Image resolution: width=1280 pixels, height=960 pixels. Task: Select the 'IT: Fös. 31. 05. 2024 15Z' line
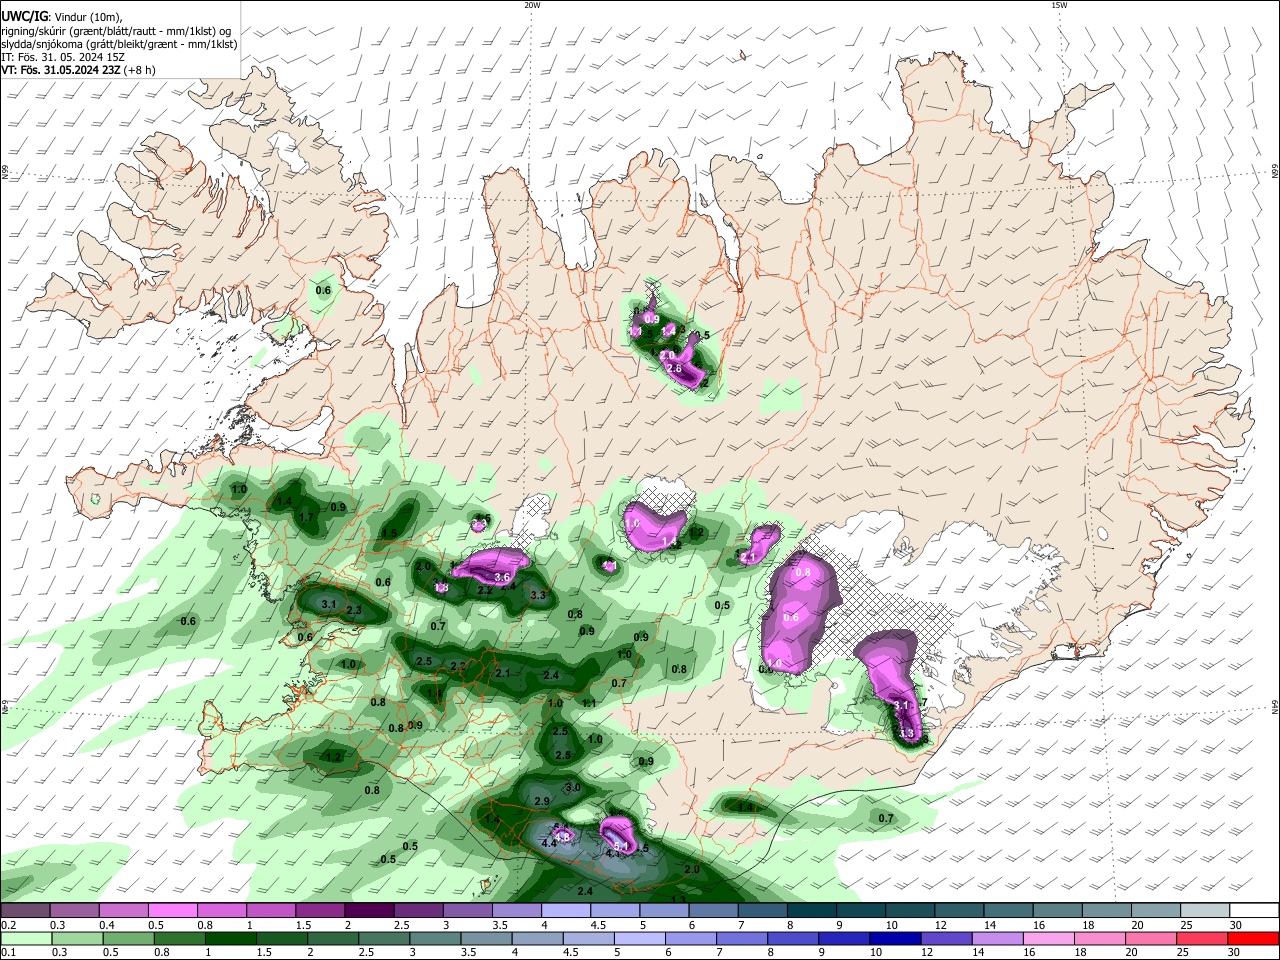click(x=63, y=58)
